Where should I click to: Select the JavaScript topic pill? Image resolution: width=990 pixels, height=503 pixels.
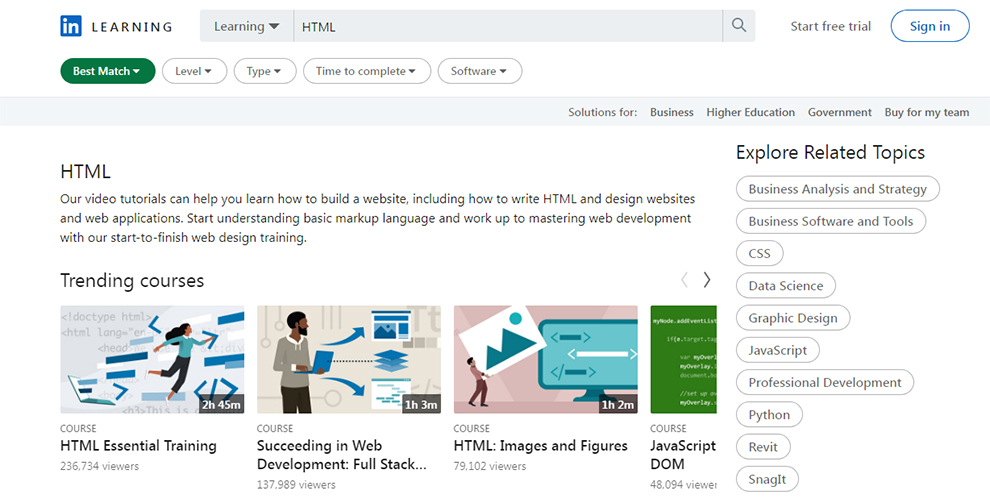click(778, 350)
